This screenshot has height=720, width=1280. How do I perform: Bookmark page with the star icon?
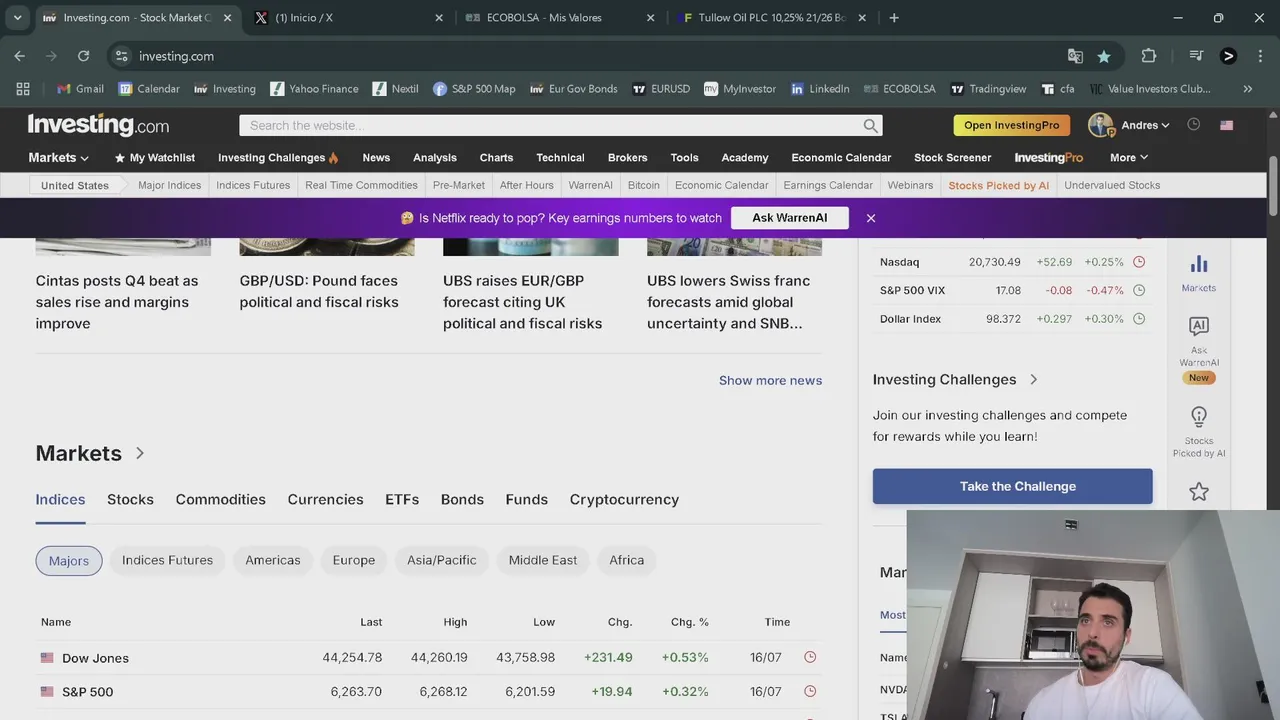[x=1104, y=56]
